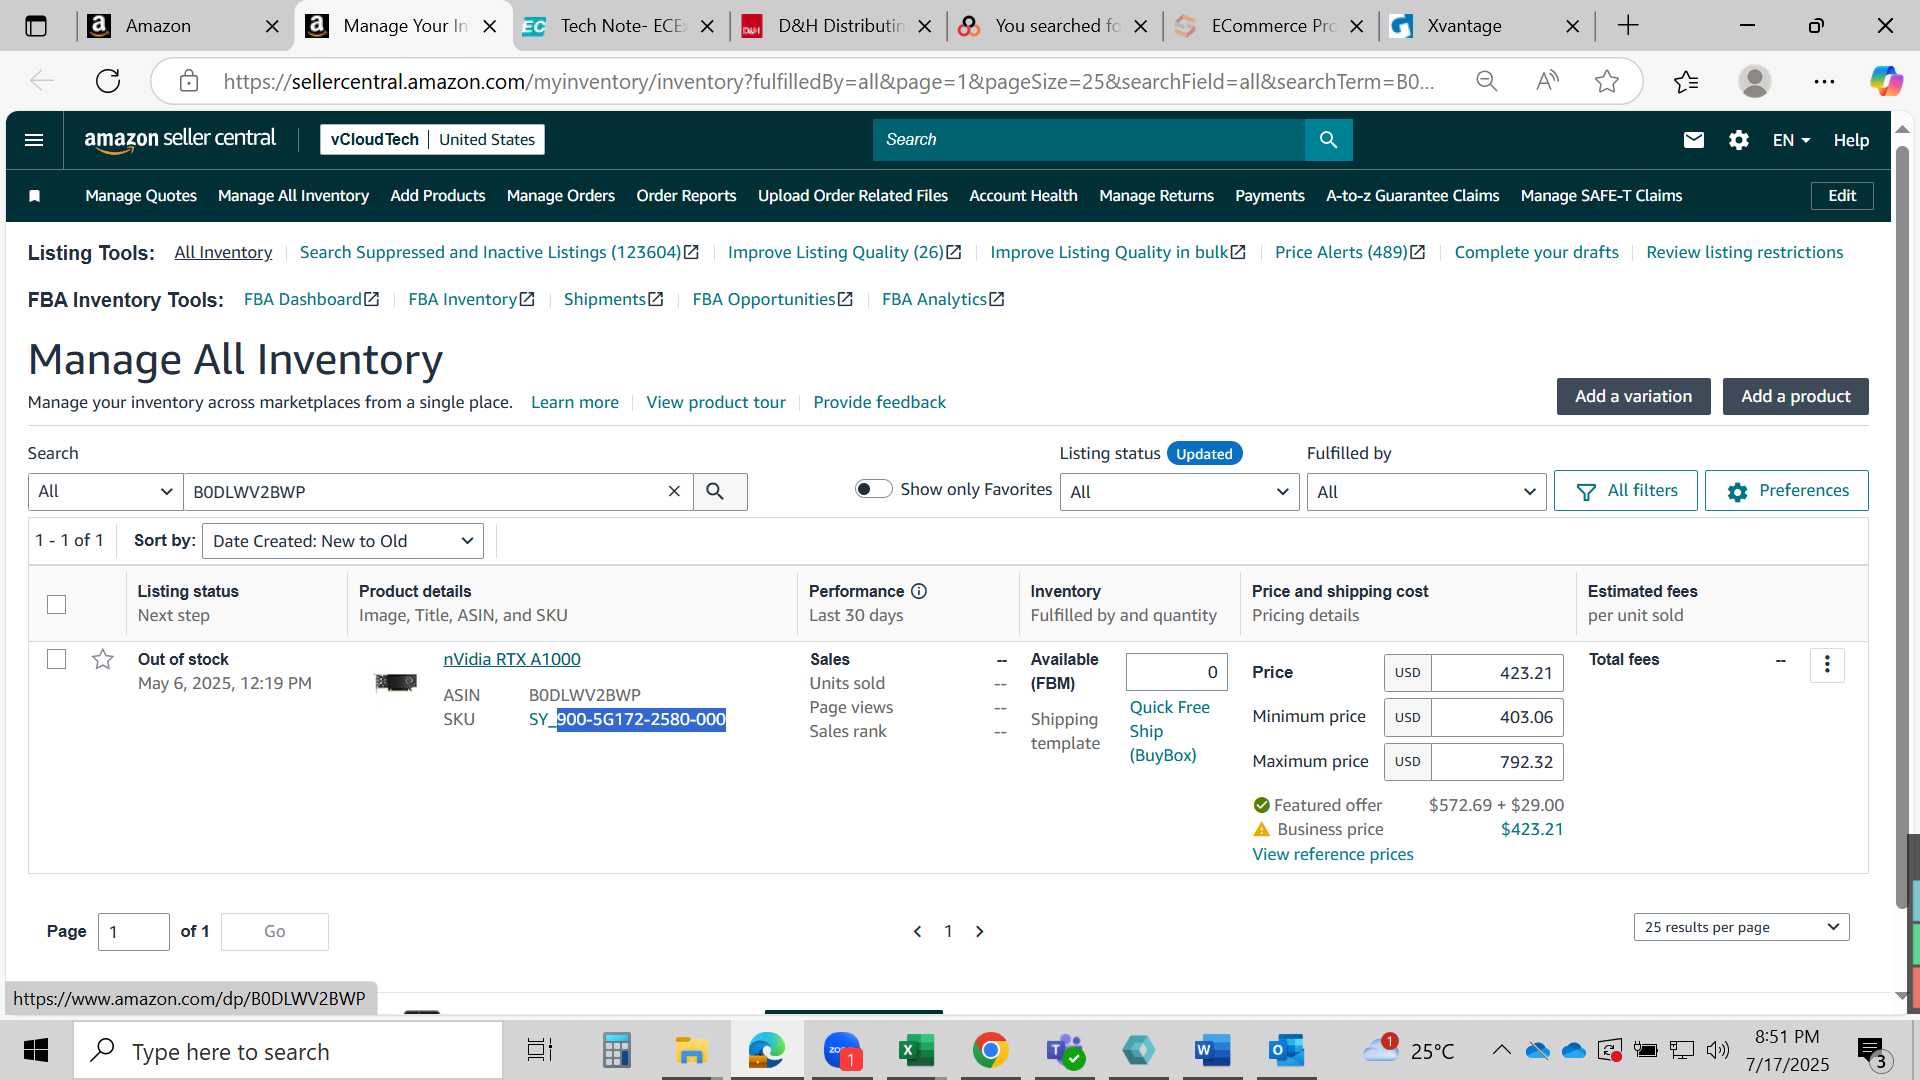Open the browser profile avatar
Screen dimensions: 1920x1080
pos(1754,81)
